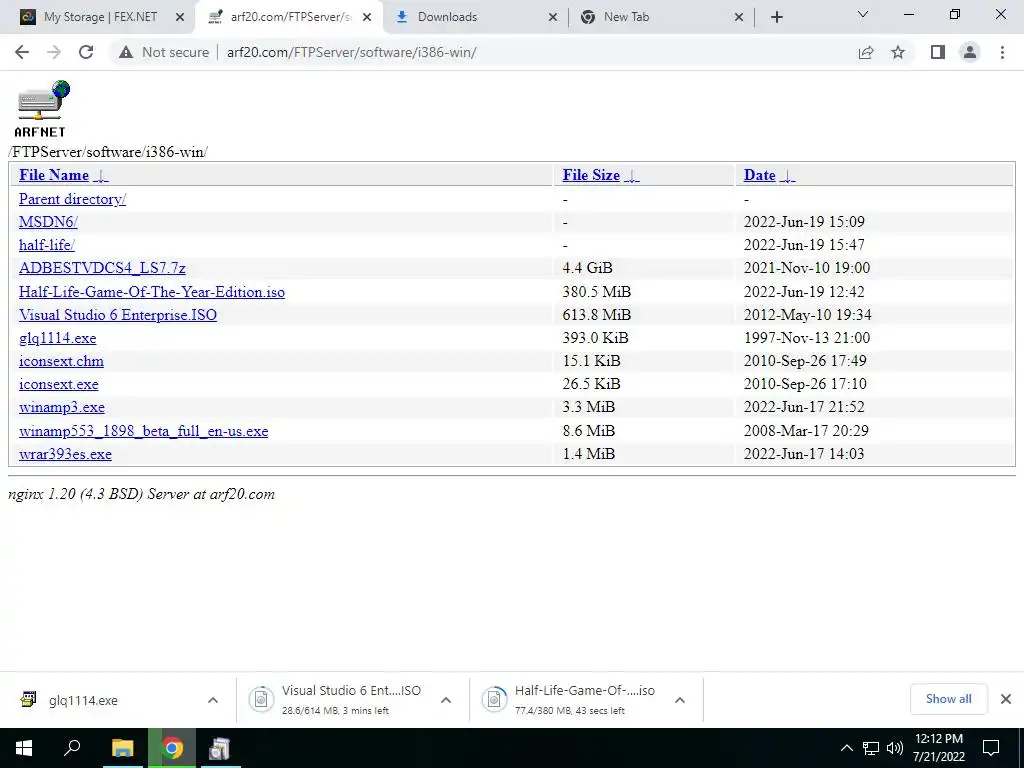
Task: Open the Chrome profile menu
Action: click(x=970, y=52)
